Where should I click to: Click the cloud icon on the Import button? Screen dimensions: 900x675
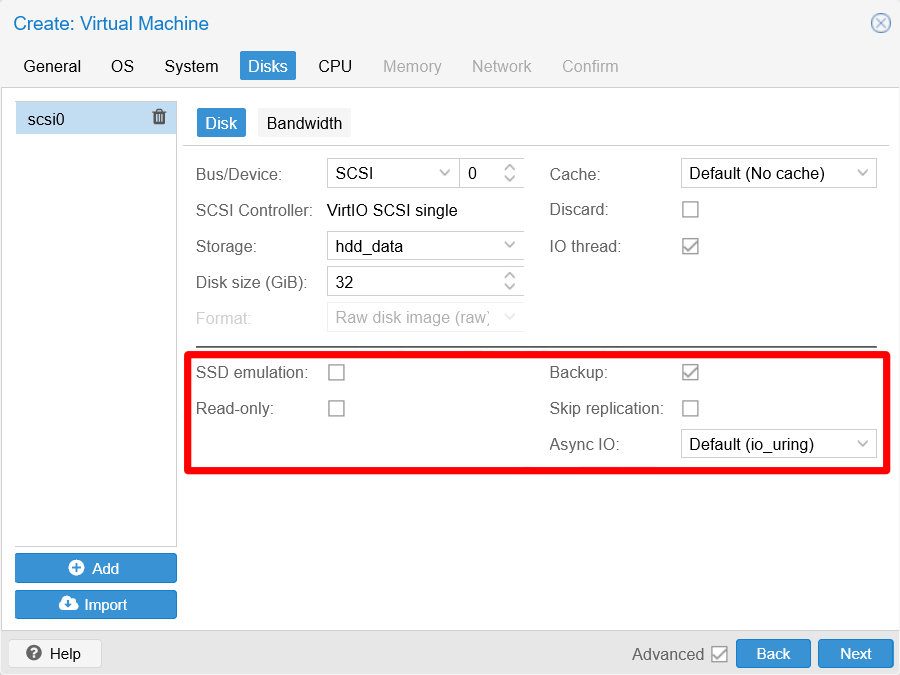(x=71, y=604)
